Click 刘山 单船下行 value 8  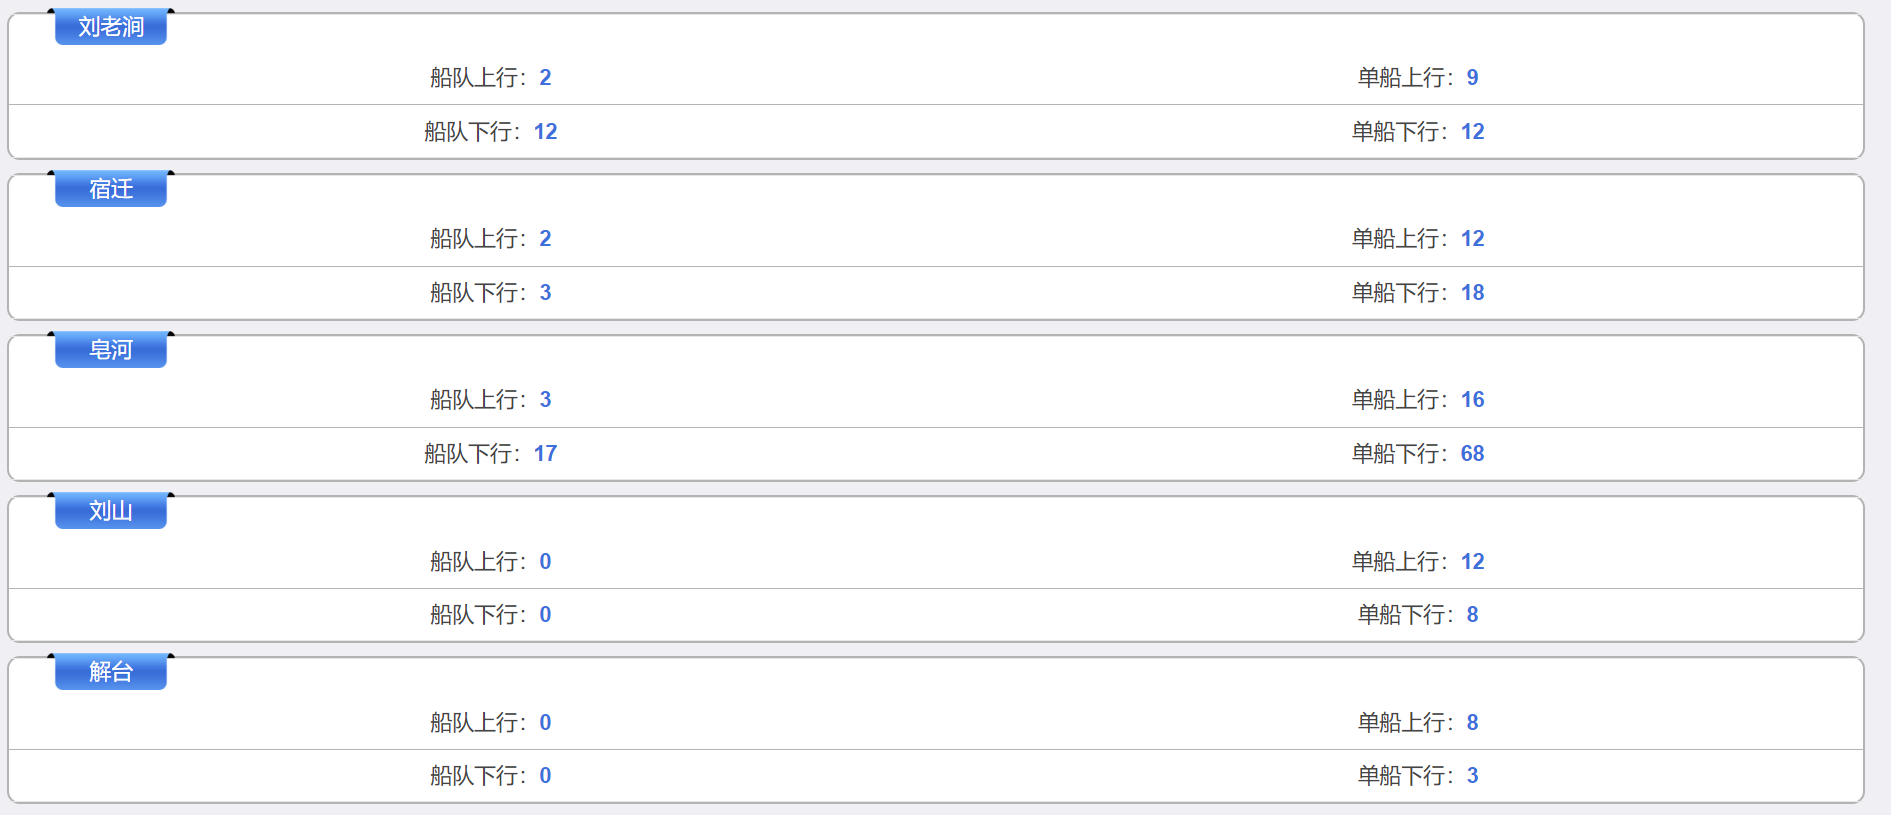click(1472, 615)
